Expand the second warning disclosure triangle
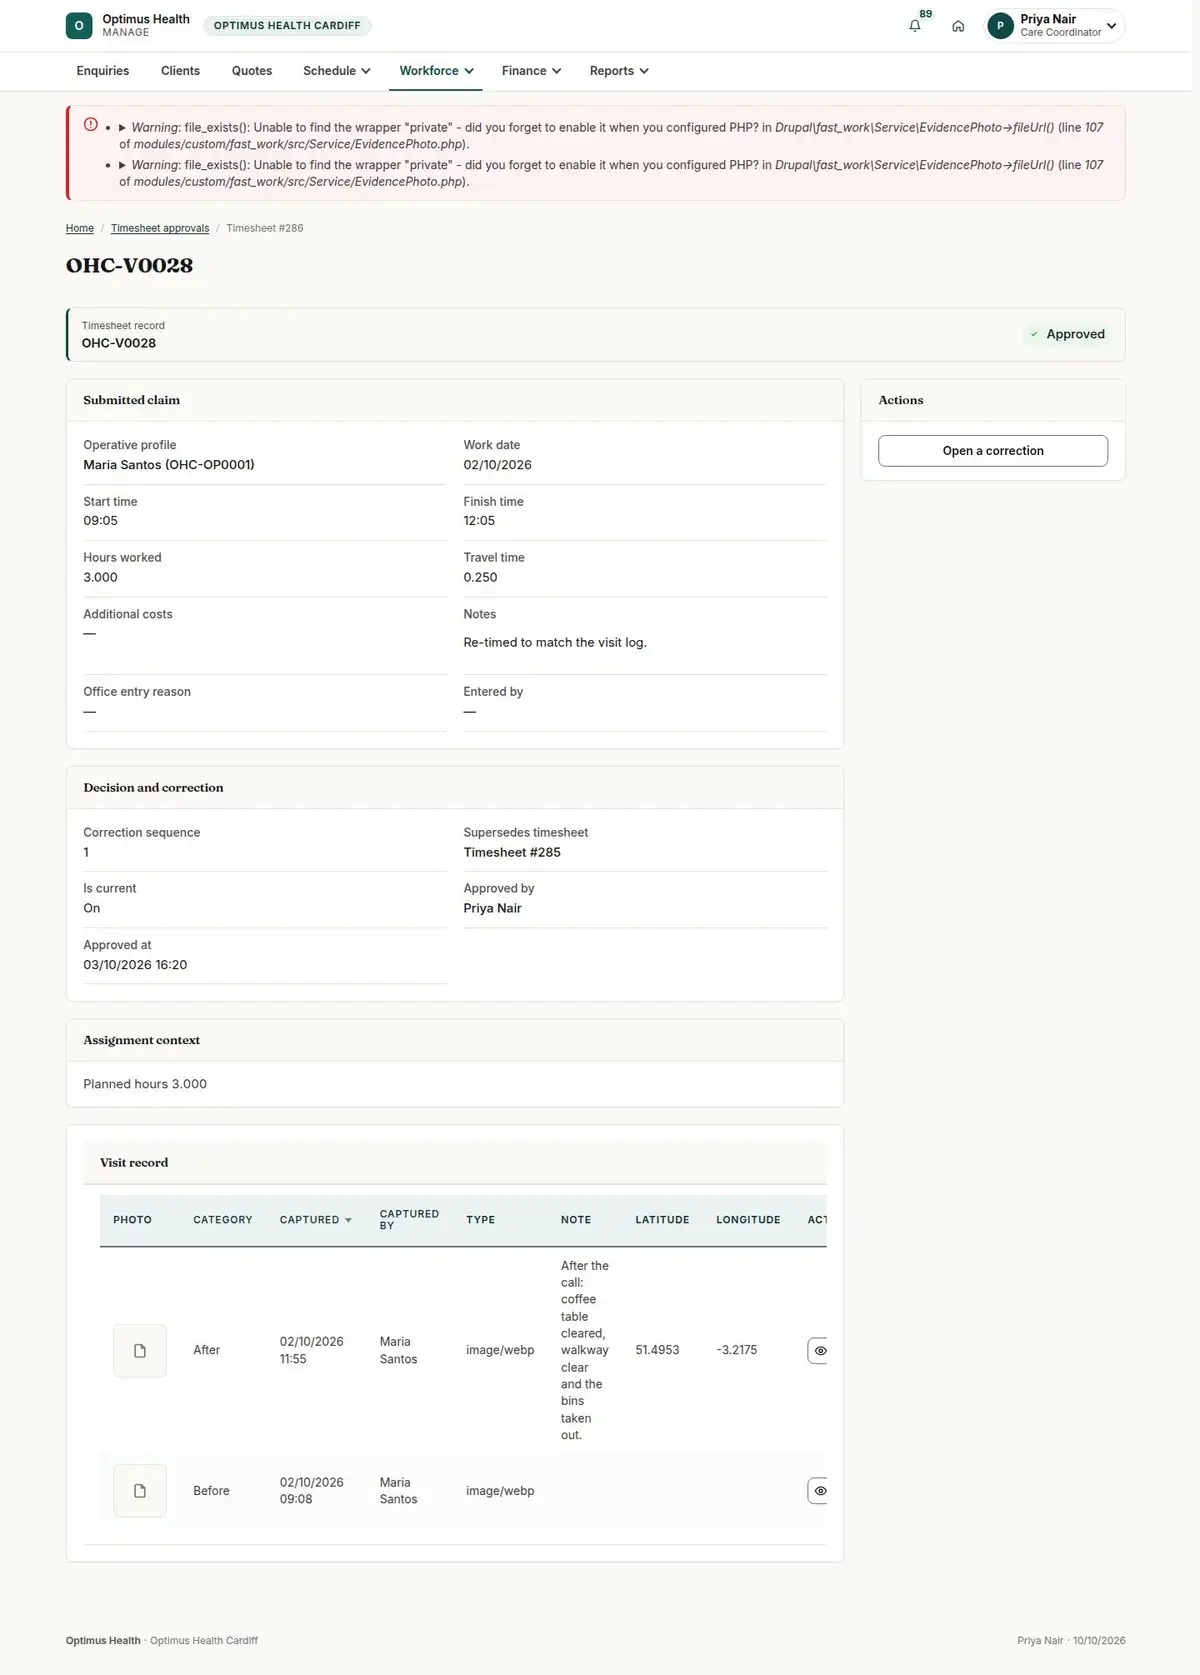Screen dimensions: 1200x1675 click(x=122, y=165)
